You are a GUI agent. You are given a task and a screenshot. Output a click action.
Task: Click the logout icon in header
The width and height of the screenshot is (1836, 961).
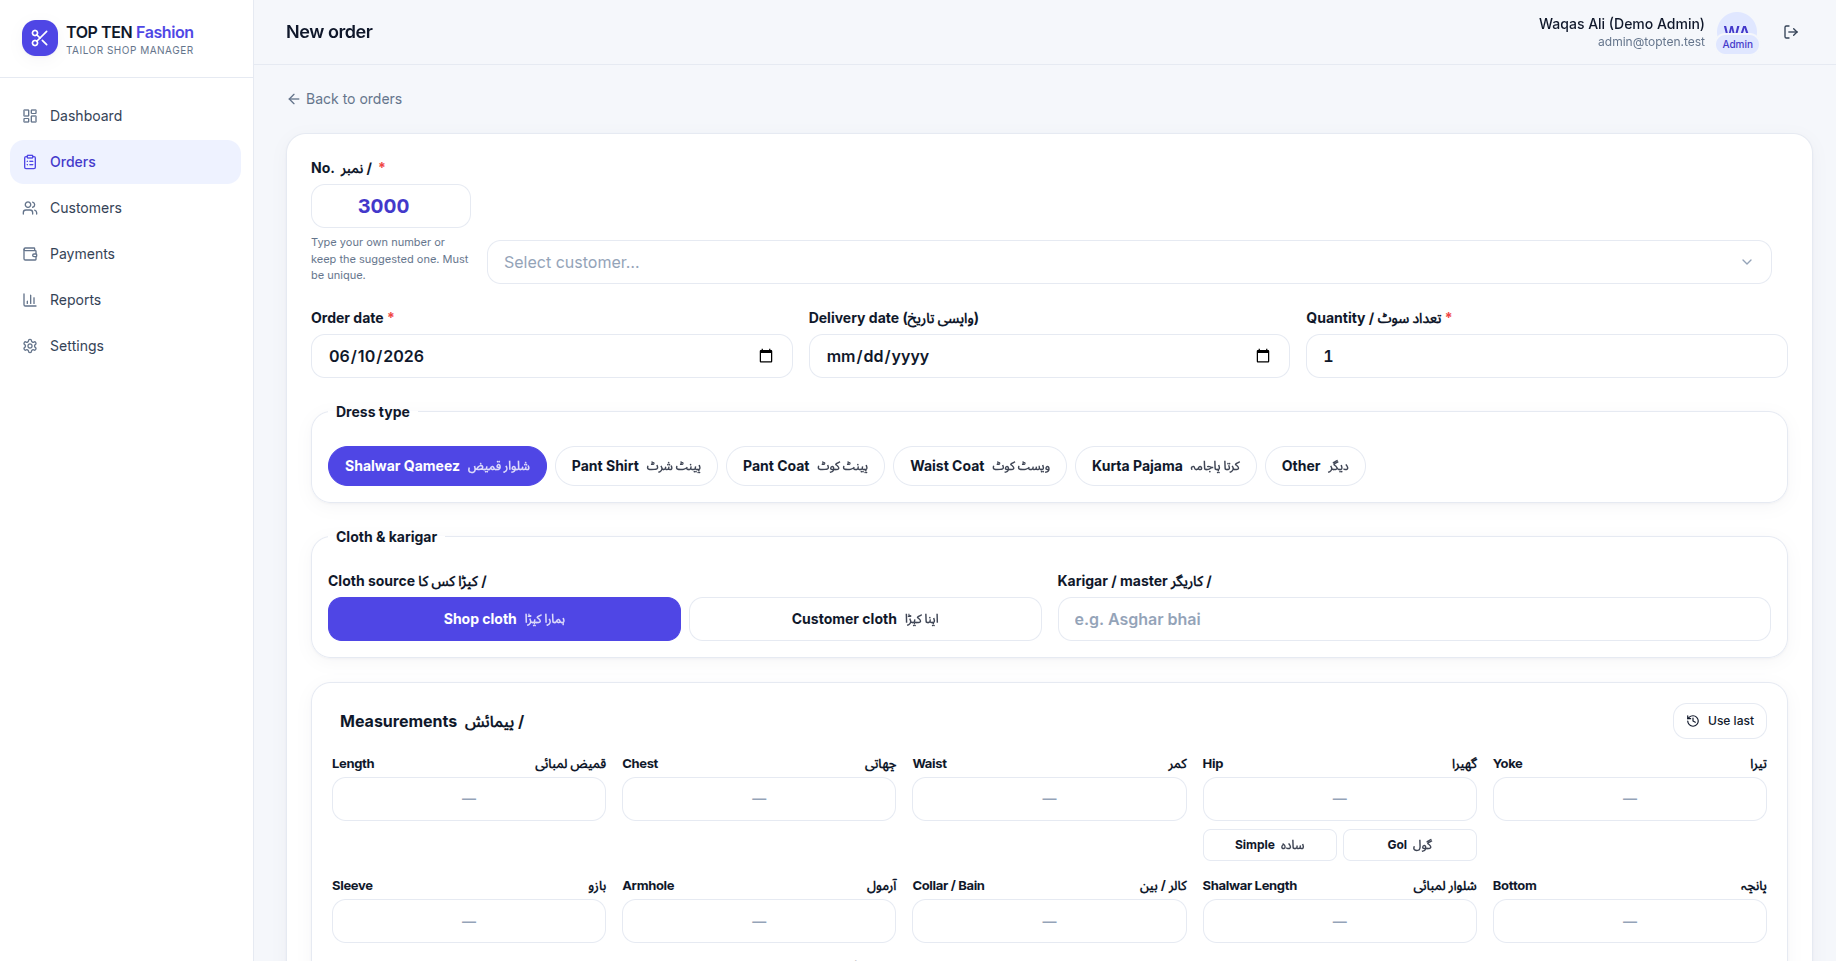1791,32
